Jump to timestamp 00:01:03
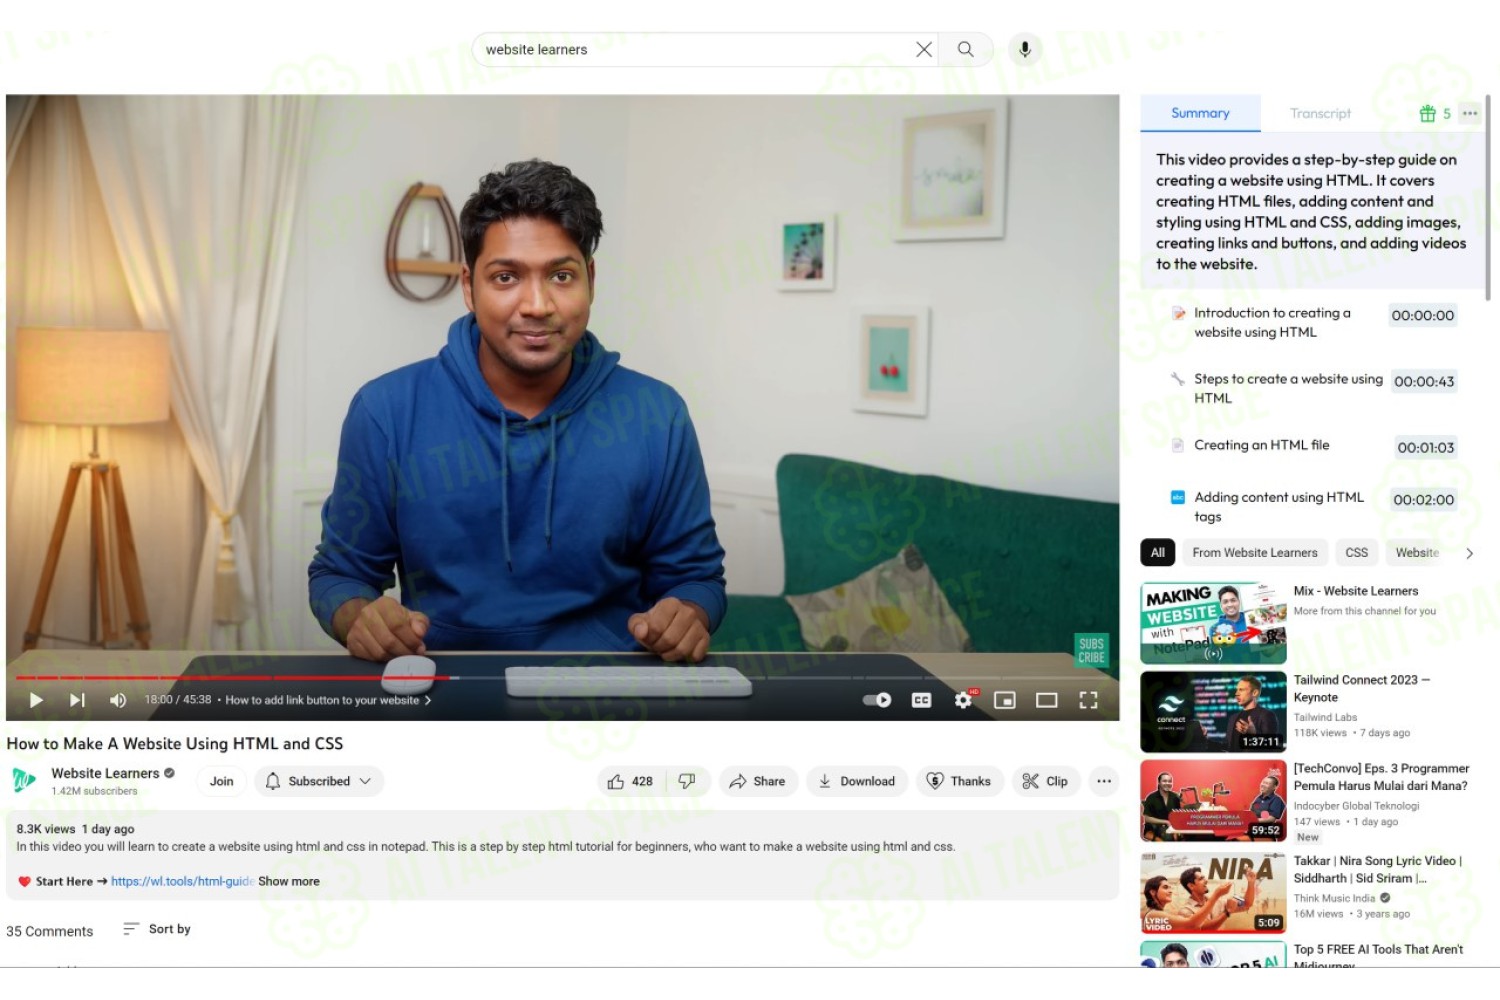 [1426, 447]
